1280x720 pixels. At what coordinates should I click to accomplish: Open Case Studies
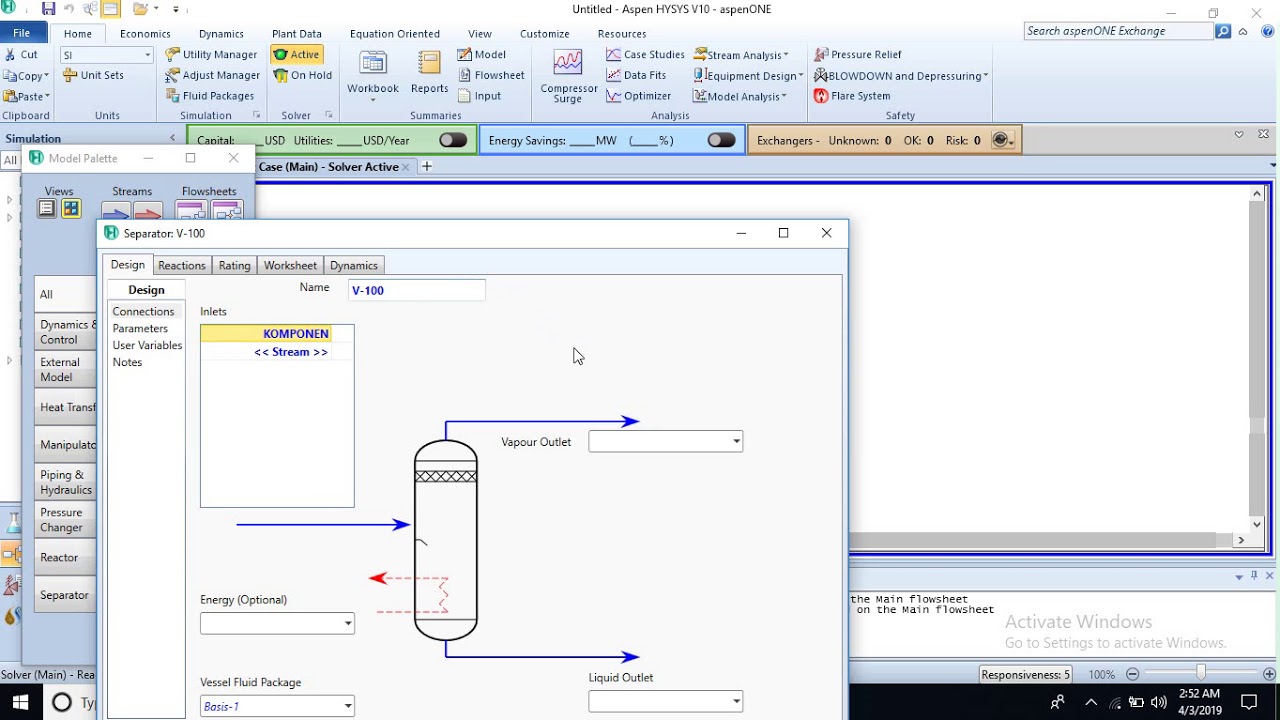(x=645, y=54)
